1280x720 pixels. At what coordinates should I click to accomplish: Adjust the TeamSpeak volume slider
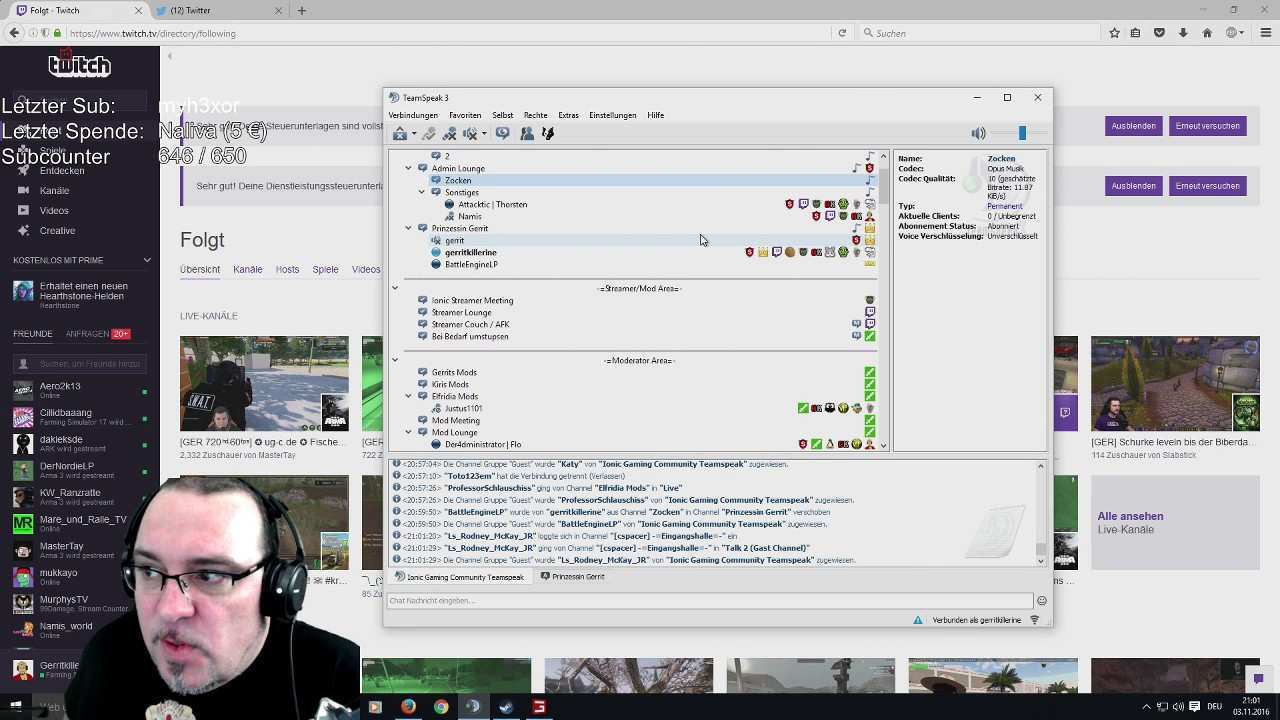click(x=1022, y=133)
